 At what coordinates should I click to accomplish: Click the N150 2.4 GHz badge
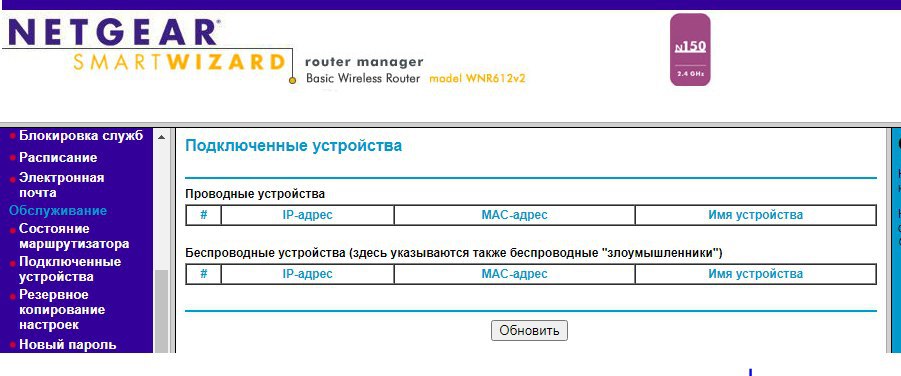(x=690, y=50)
